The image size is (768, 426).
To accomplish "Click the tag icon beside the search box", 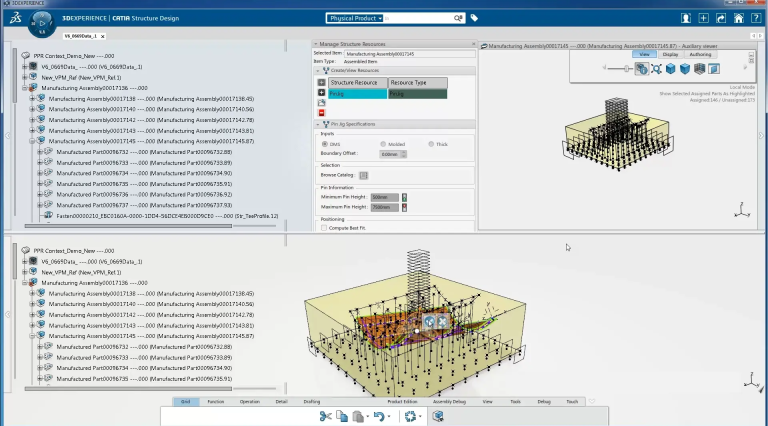I will [474, 18].
